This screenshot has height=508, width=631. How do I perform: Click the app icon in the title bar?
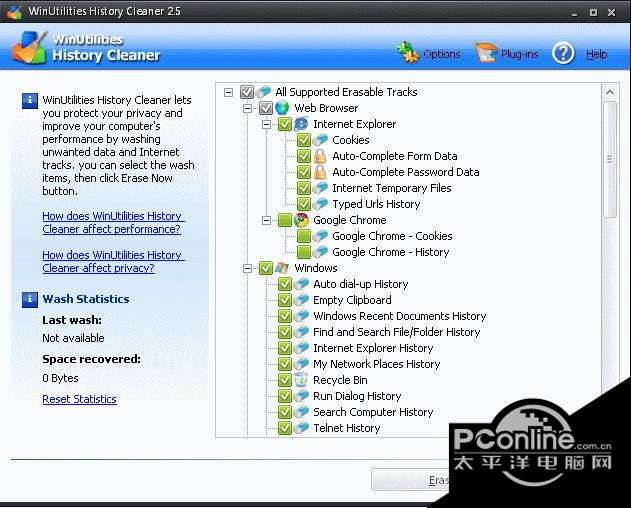[x=14, y=12]
